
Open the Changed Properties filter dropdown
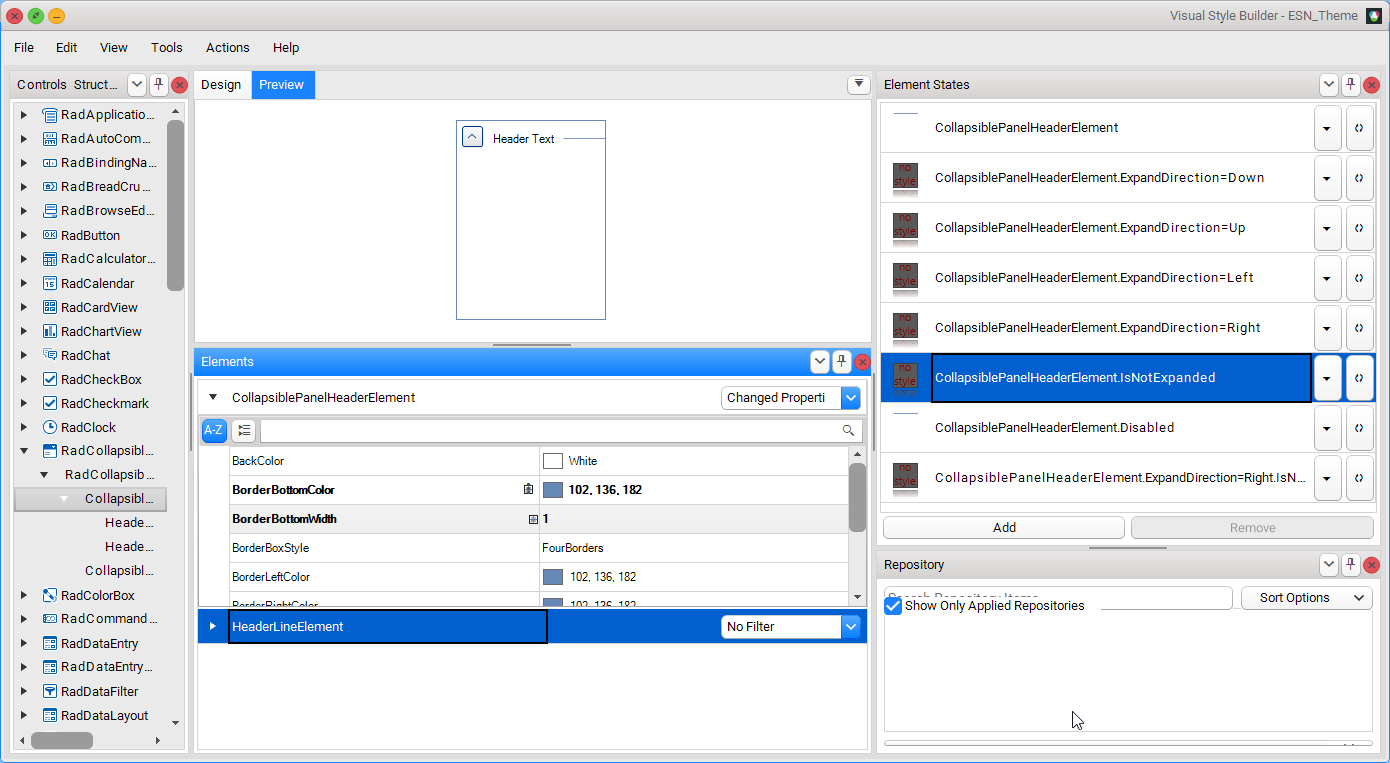[851, 398]
